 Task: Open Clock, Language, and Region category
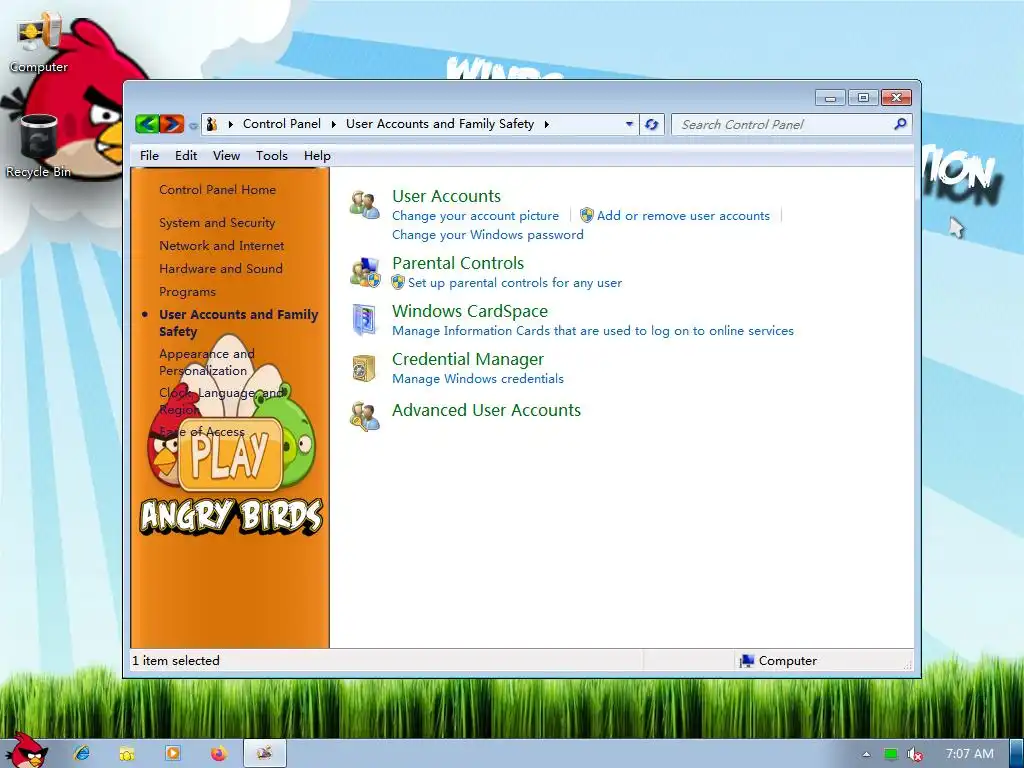[222, 401]
